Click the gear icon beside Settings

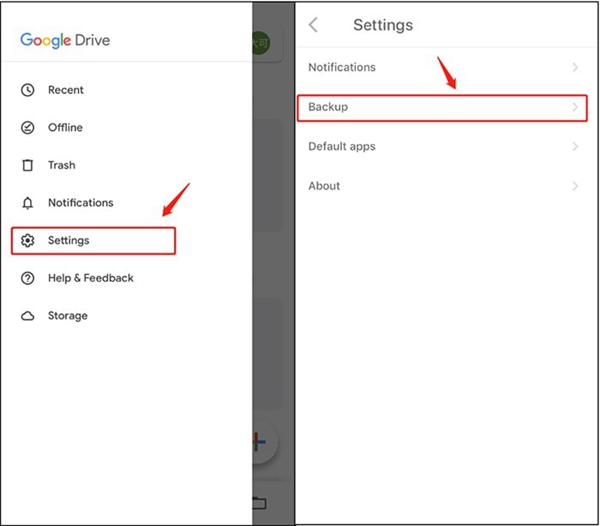tap(28, 240)
